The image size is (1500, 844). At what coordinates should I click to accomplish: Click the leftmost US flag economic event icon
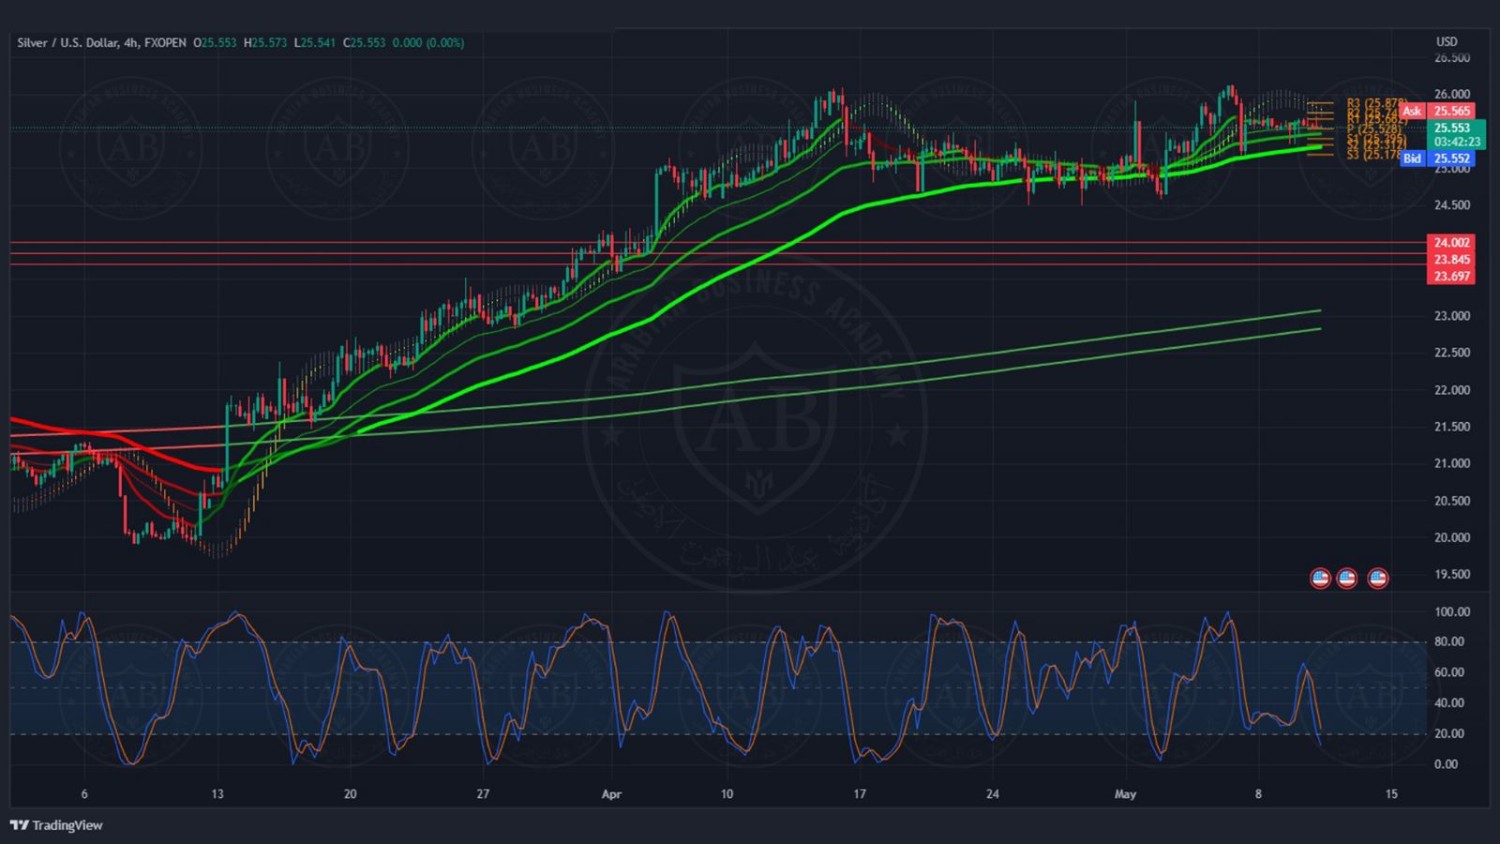[1320, 578]
